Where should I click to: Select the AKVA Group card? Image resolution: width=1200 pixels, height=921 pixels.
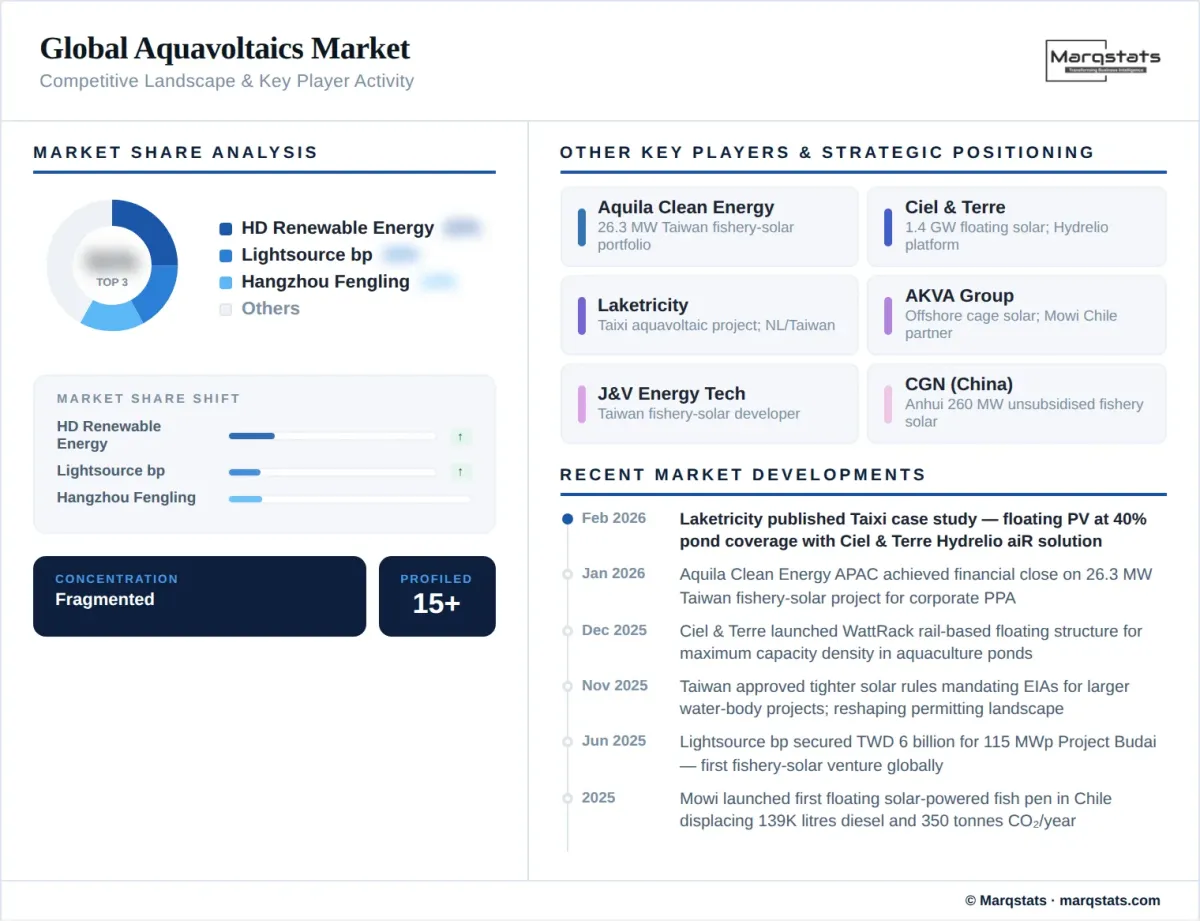(1016, 315)
